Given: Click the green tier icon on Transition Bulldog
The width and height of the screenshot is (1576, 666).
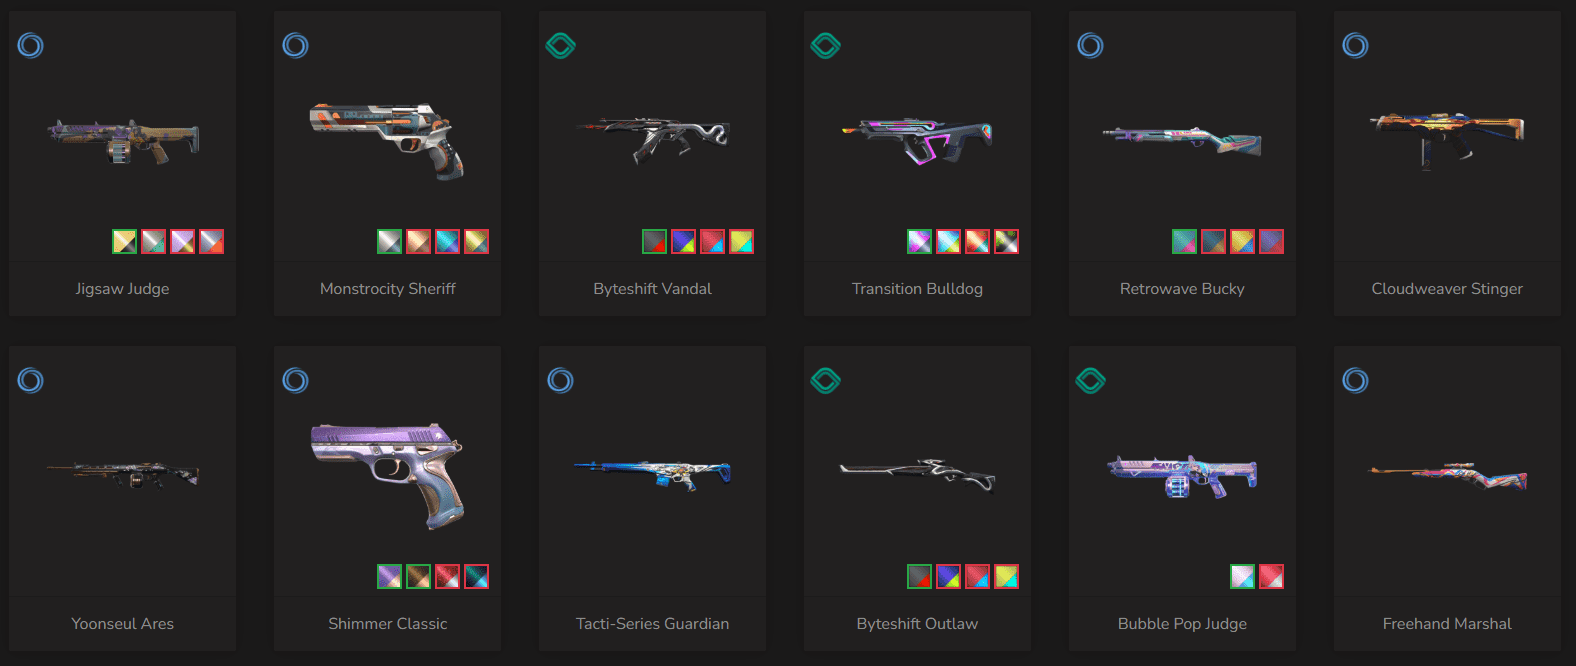Looking at the screenshot, I should click(826, 45).
